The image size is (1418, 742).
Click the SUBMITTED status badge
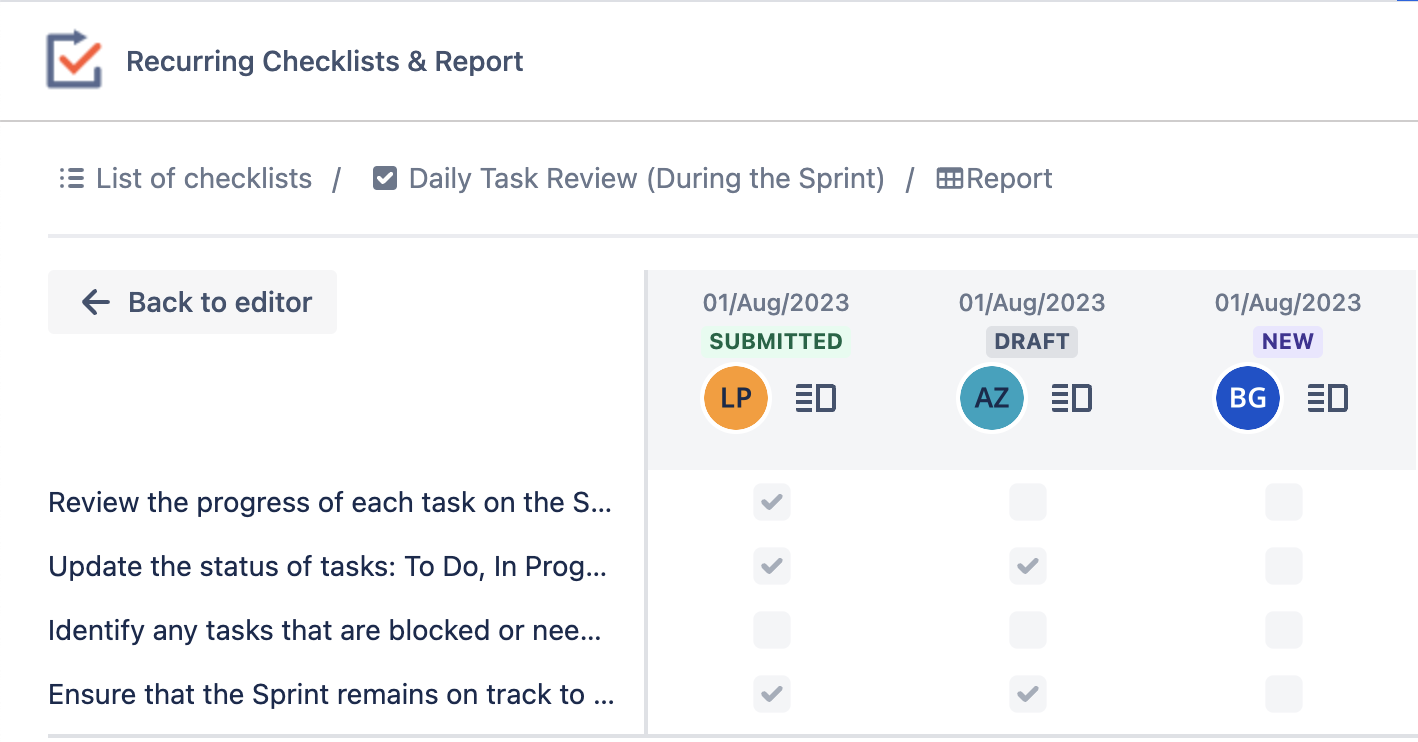coord(776,341)
